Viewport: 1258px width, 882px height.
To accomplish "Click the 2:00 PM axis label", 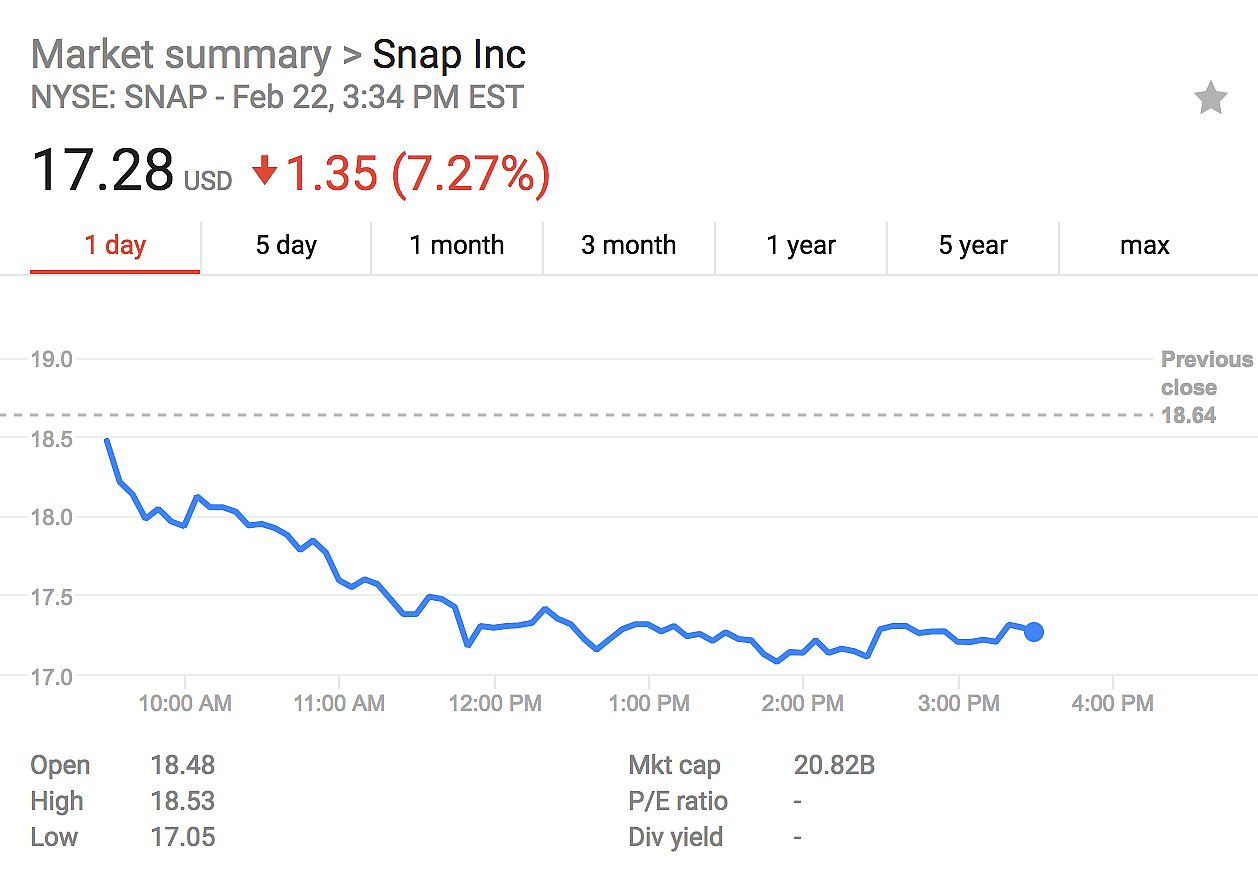I will tap(803, 703).
